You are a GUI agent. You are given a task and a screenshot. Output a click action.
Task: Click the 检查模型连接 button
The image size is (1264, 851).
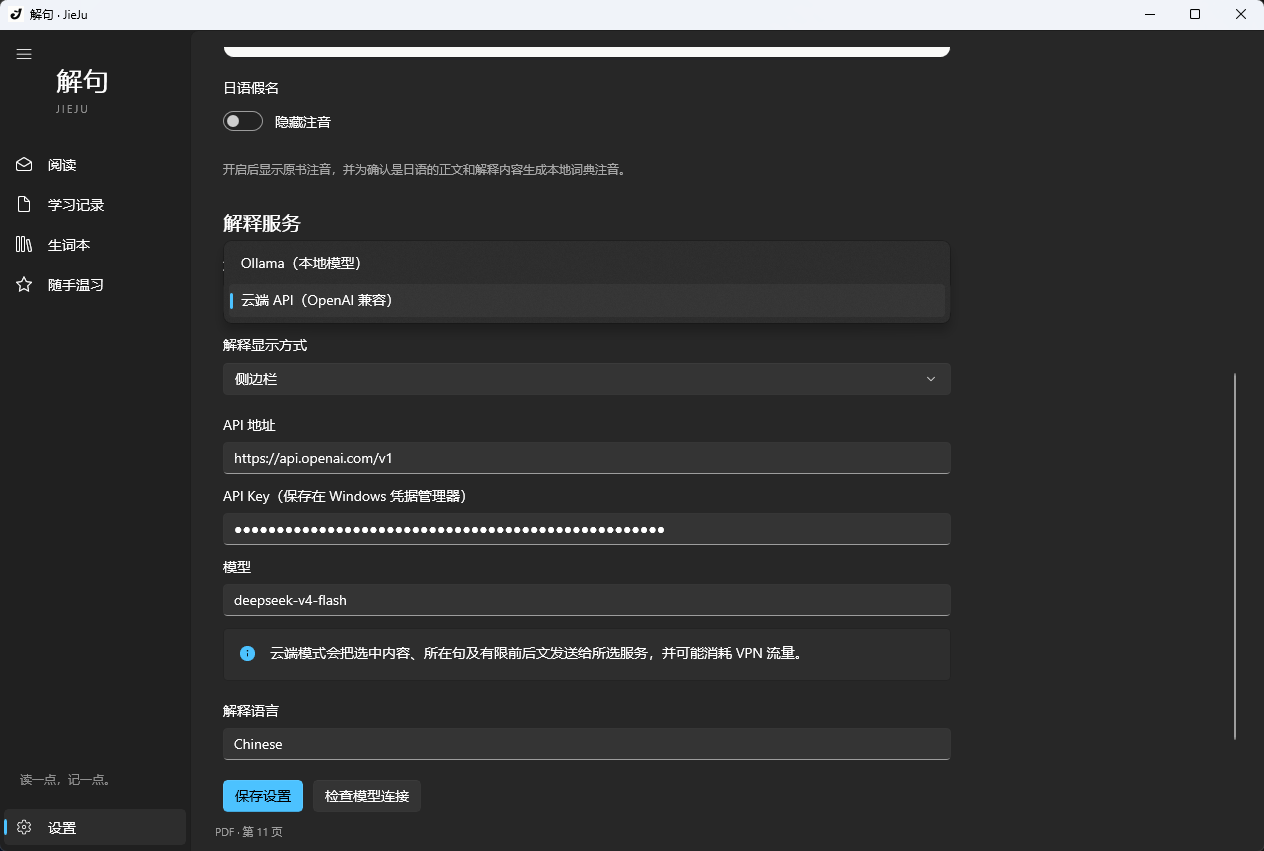click(x=367, y=796)
